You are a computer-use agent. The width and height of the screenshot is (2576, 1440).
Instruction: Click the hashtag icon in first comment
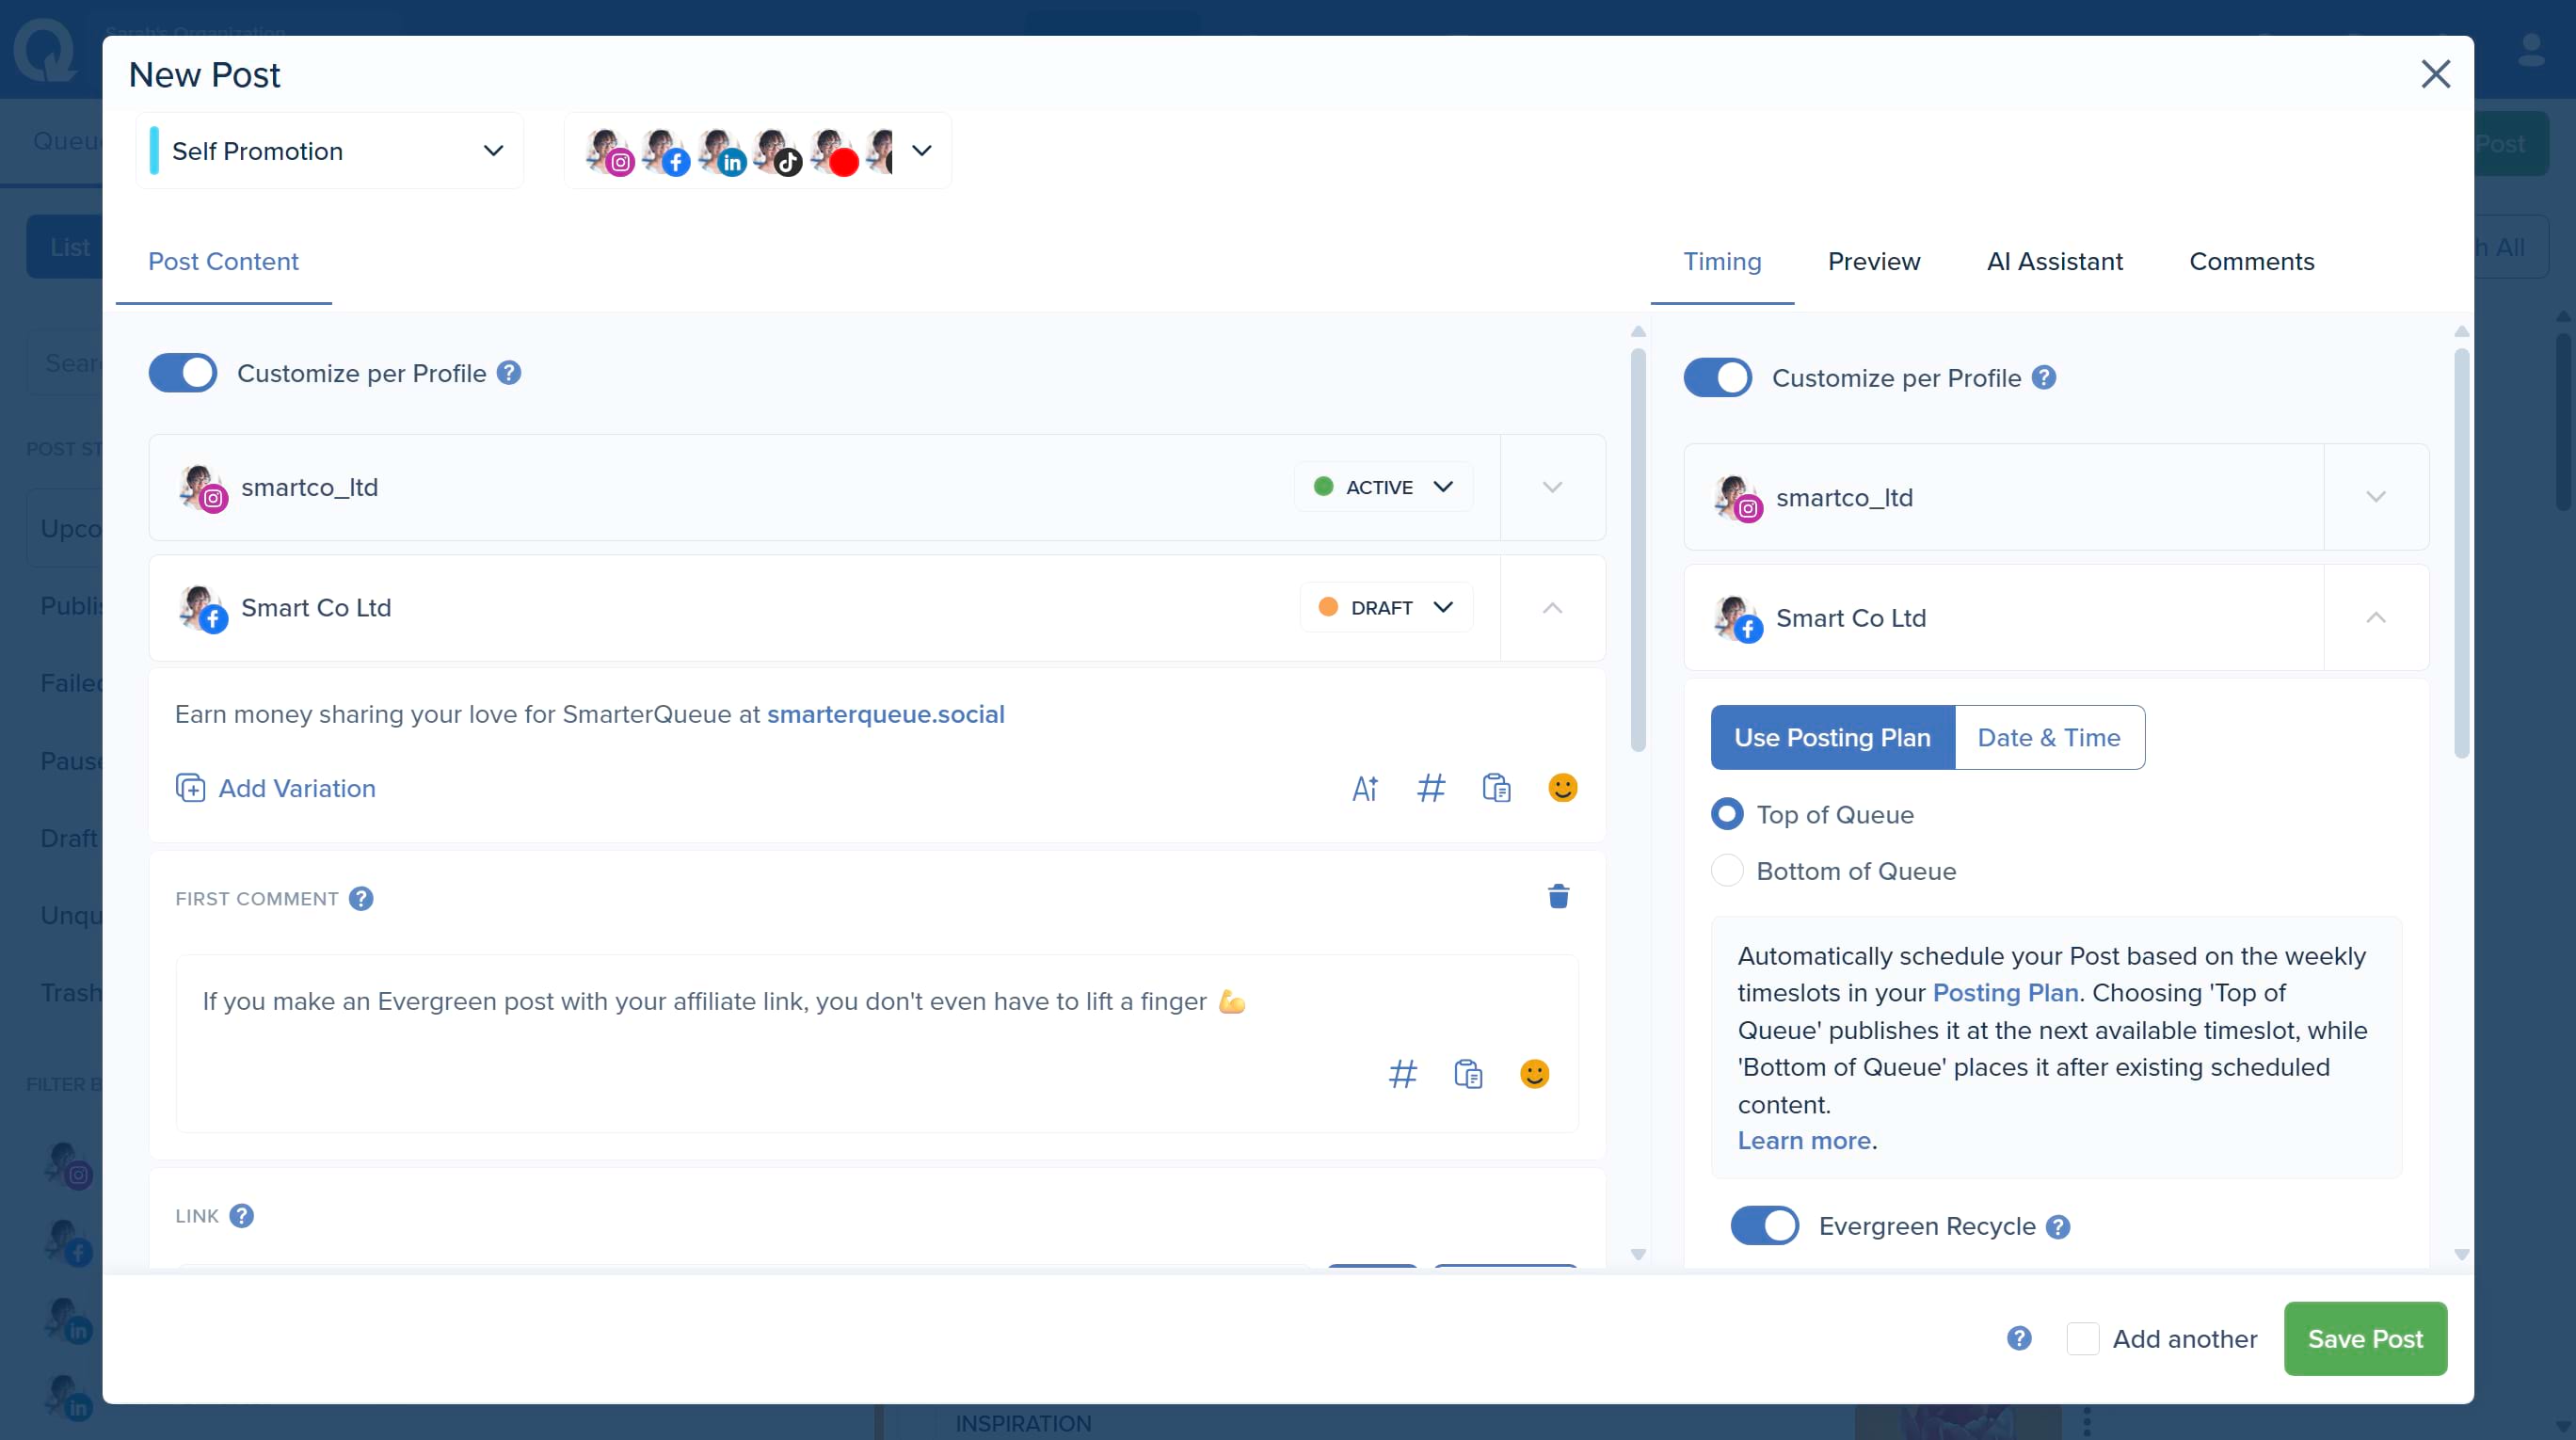click(x=1402, y=1074)
